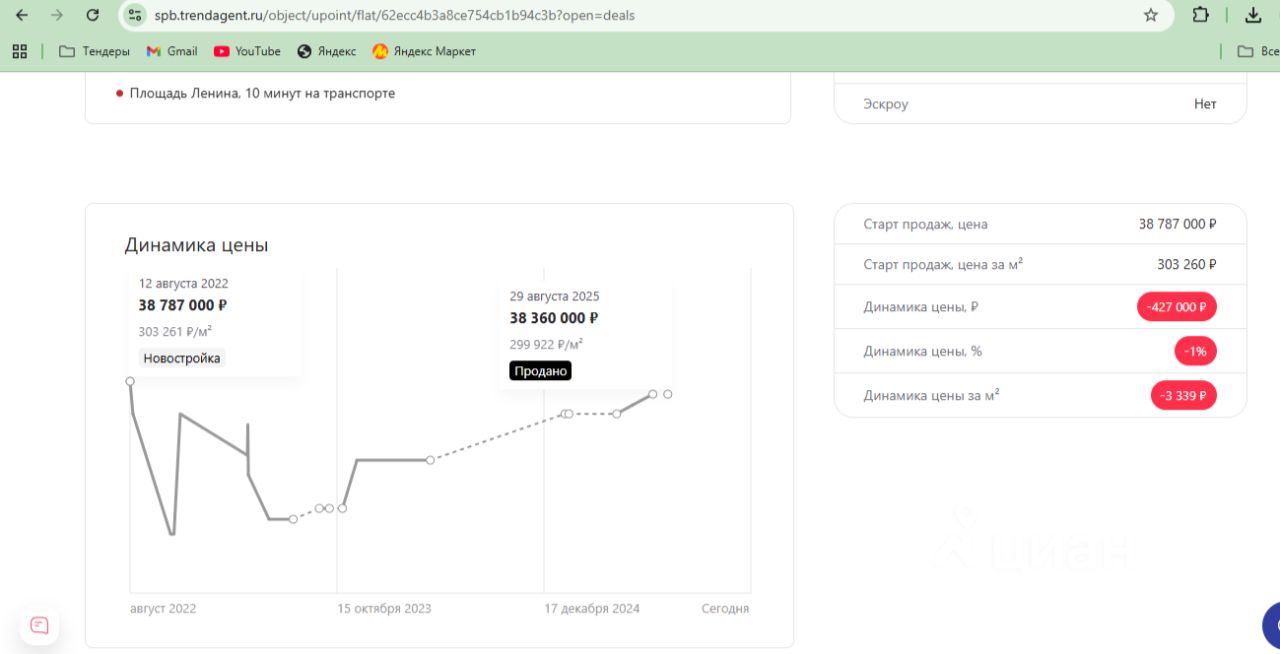Image resolution: width=1280 pixels, height=654 pixels.
Task: Click the -427 000 ₽ price dynamics badge
Action: [x=1177, y=307]
